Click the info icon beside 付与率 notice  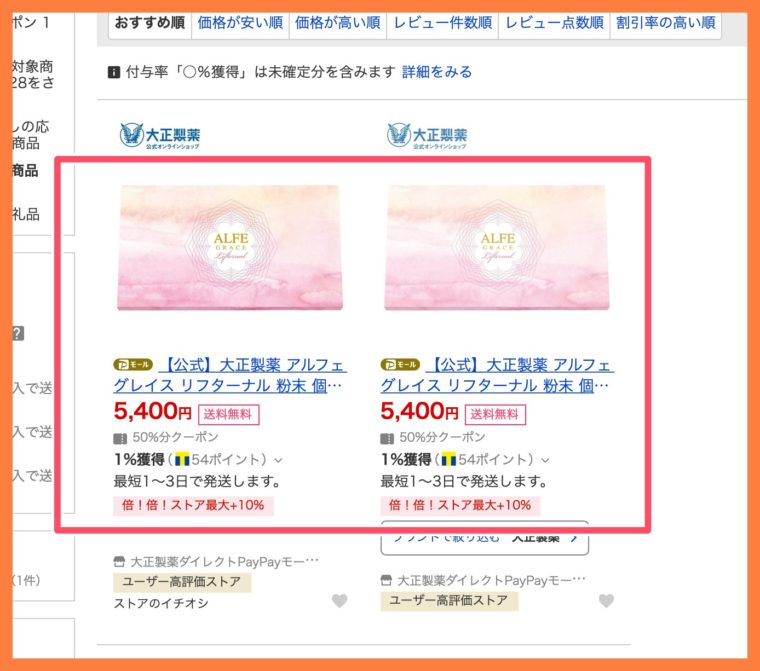[113, 73]
